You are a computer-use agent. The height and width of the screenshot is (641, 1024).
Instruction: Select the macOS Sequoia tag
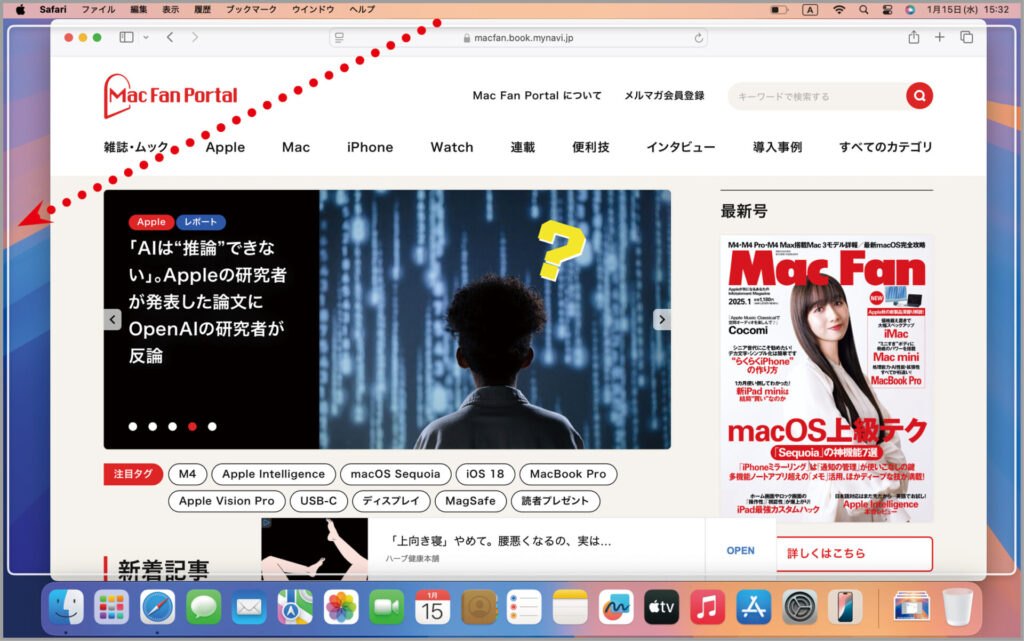395,474
